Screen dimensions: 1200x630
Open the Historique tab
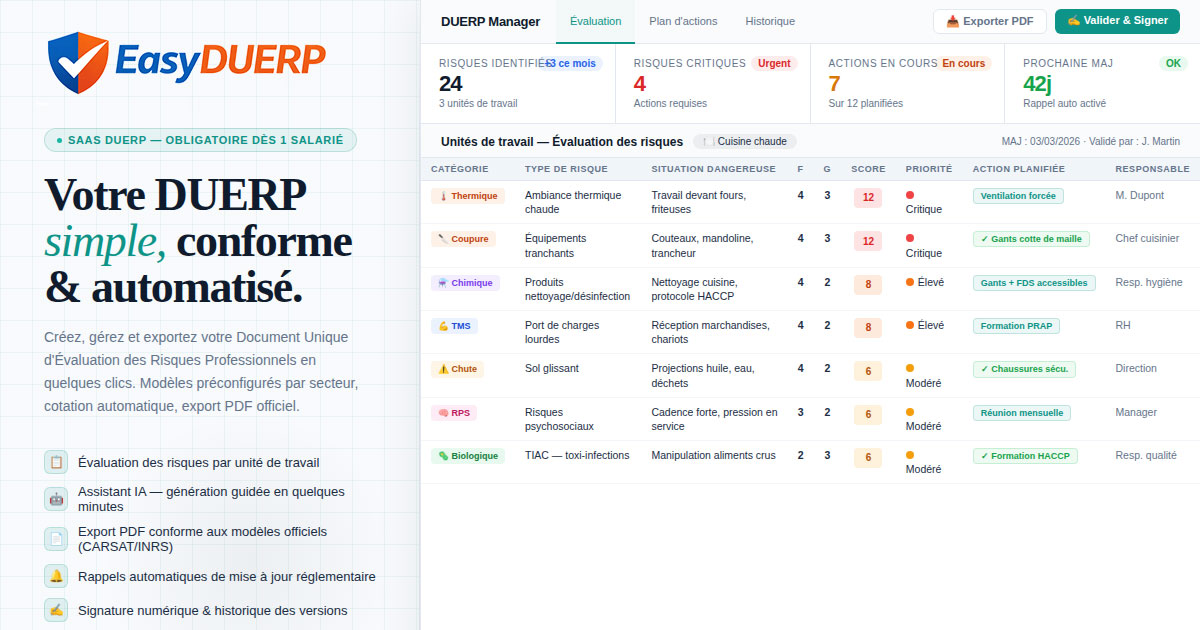click(x=768, y=21)
